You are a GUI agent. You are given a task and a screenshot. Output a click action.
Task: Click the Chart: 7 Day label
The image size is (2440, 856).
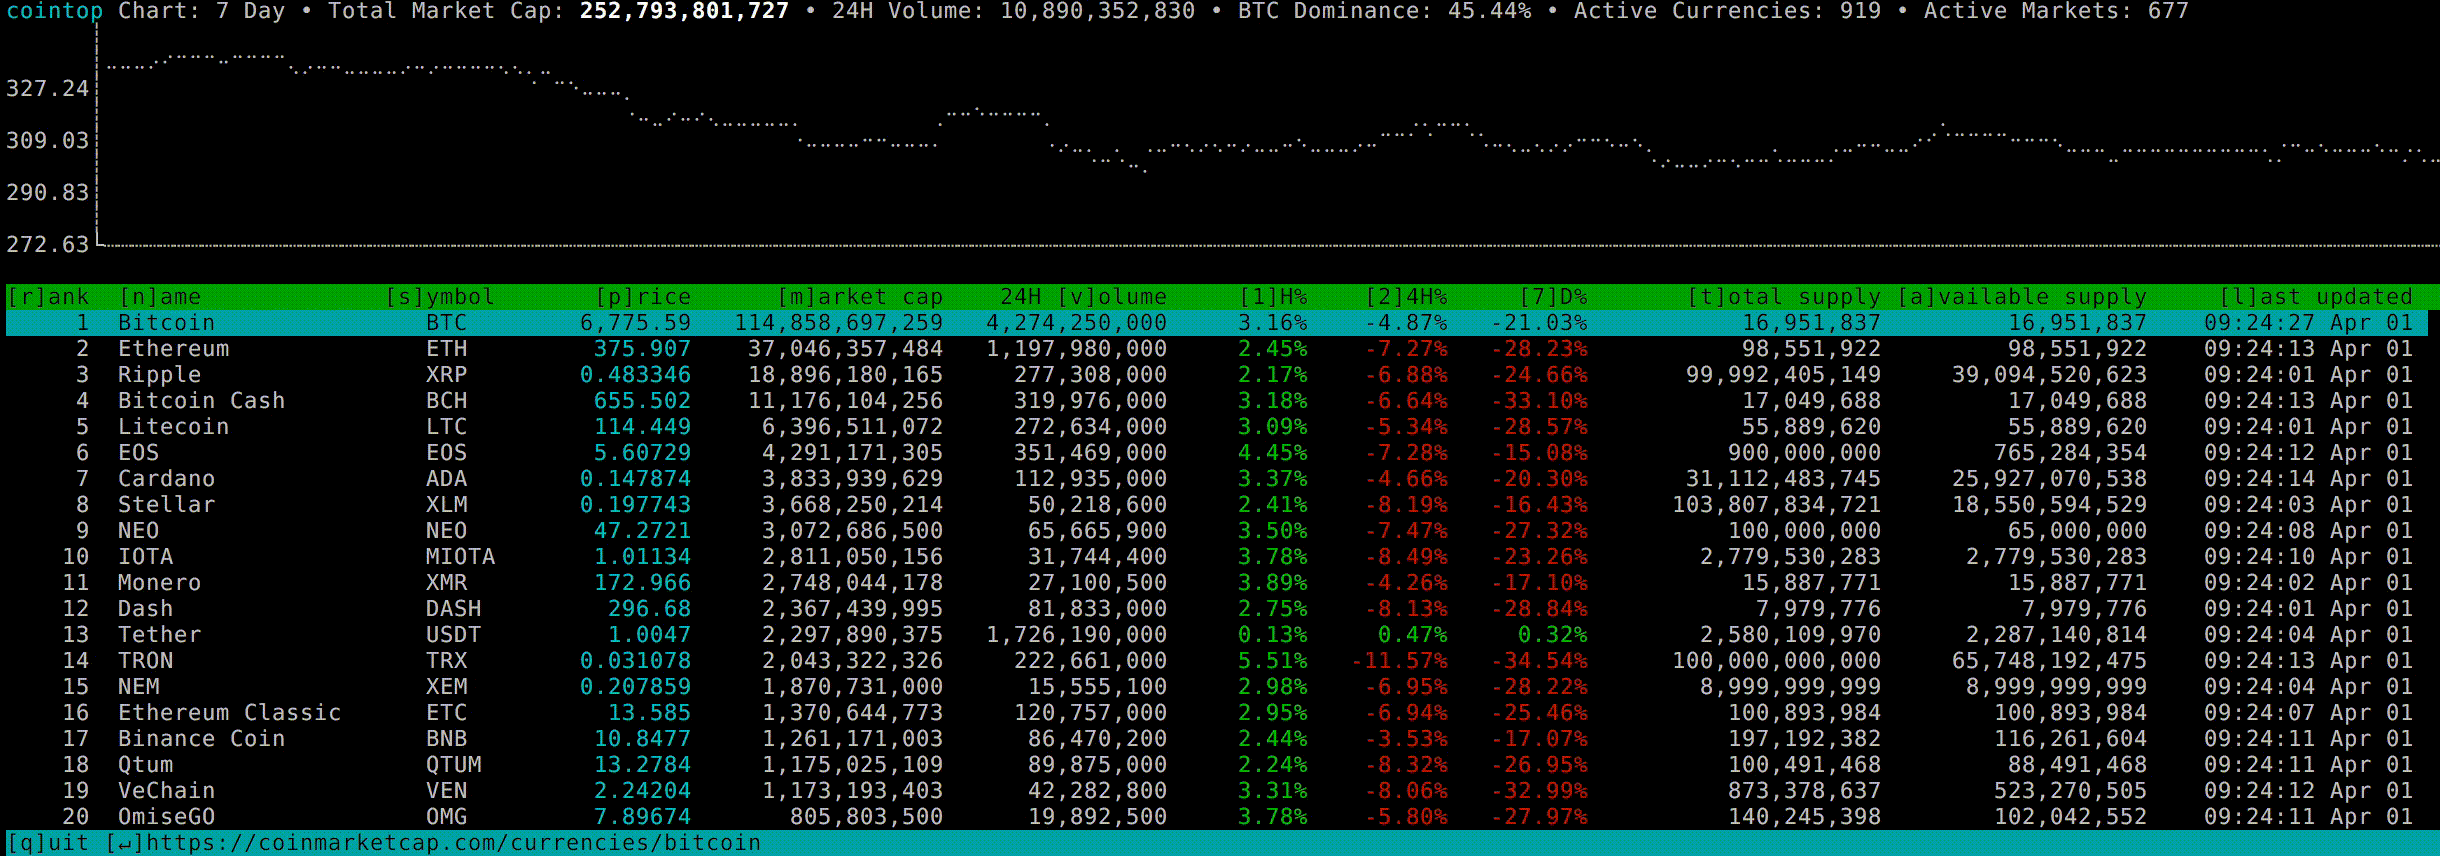pyautogui.click(x=202, y=11)
